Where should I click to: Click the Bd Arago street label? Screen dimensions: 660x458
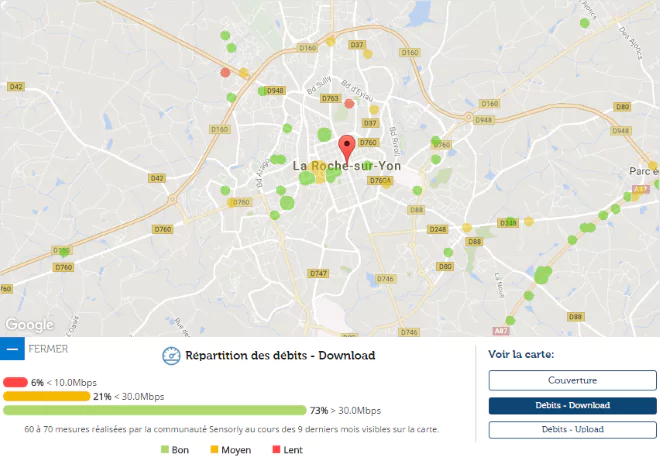coord(263,173)
